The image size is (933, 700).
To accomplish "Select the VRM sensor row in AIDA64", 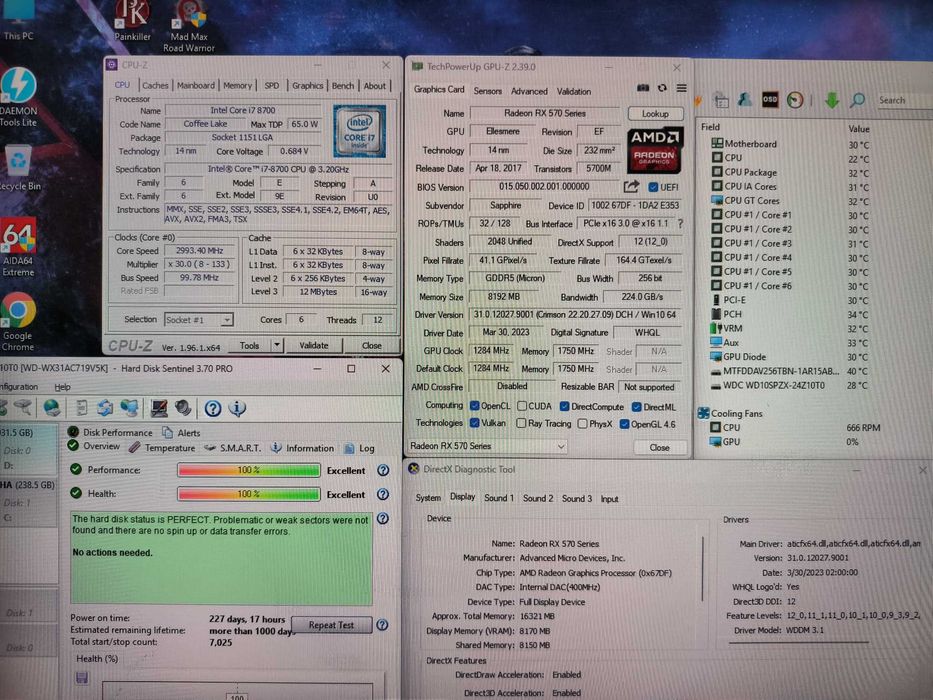I will [x=791, y=329].
